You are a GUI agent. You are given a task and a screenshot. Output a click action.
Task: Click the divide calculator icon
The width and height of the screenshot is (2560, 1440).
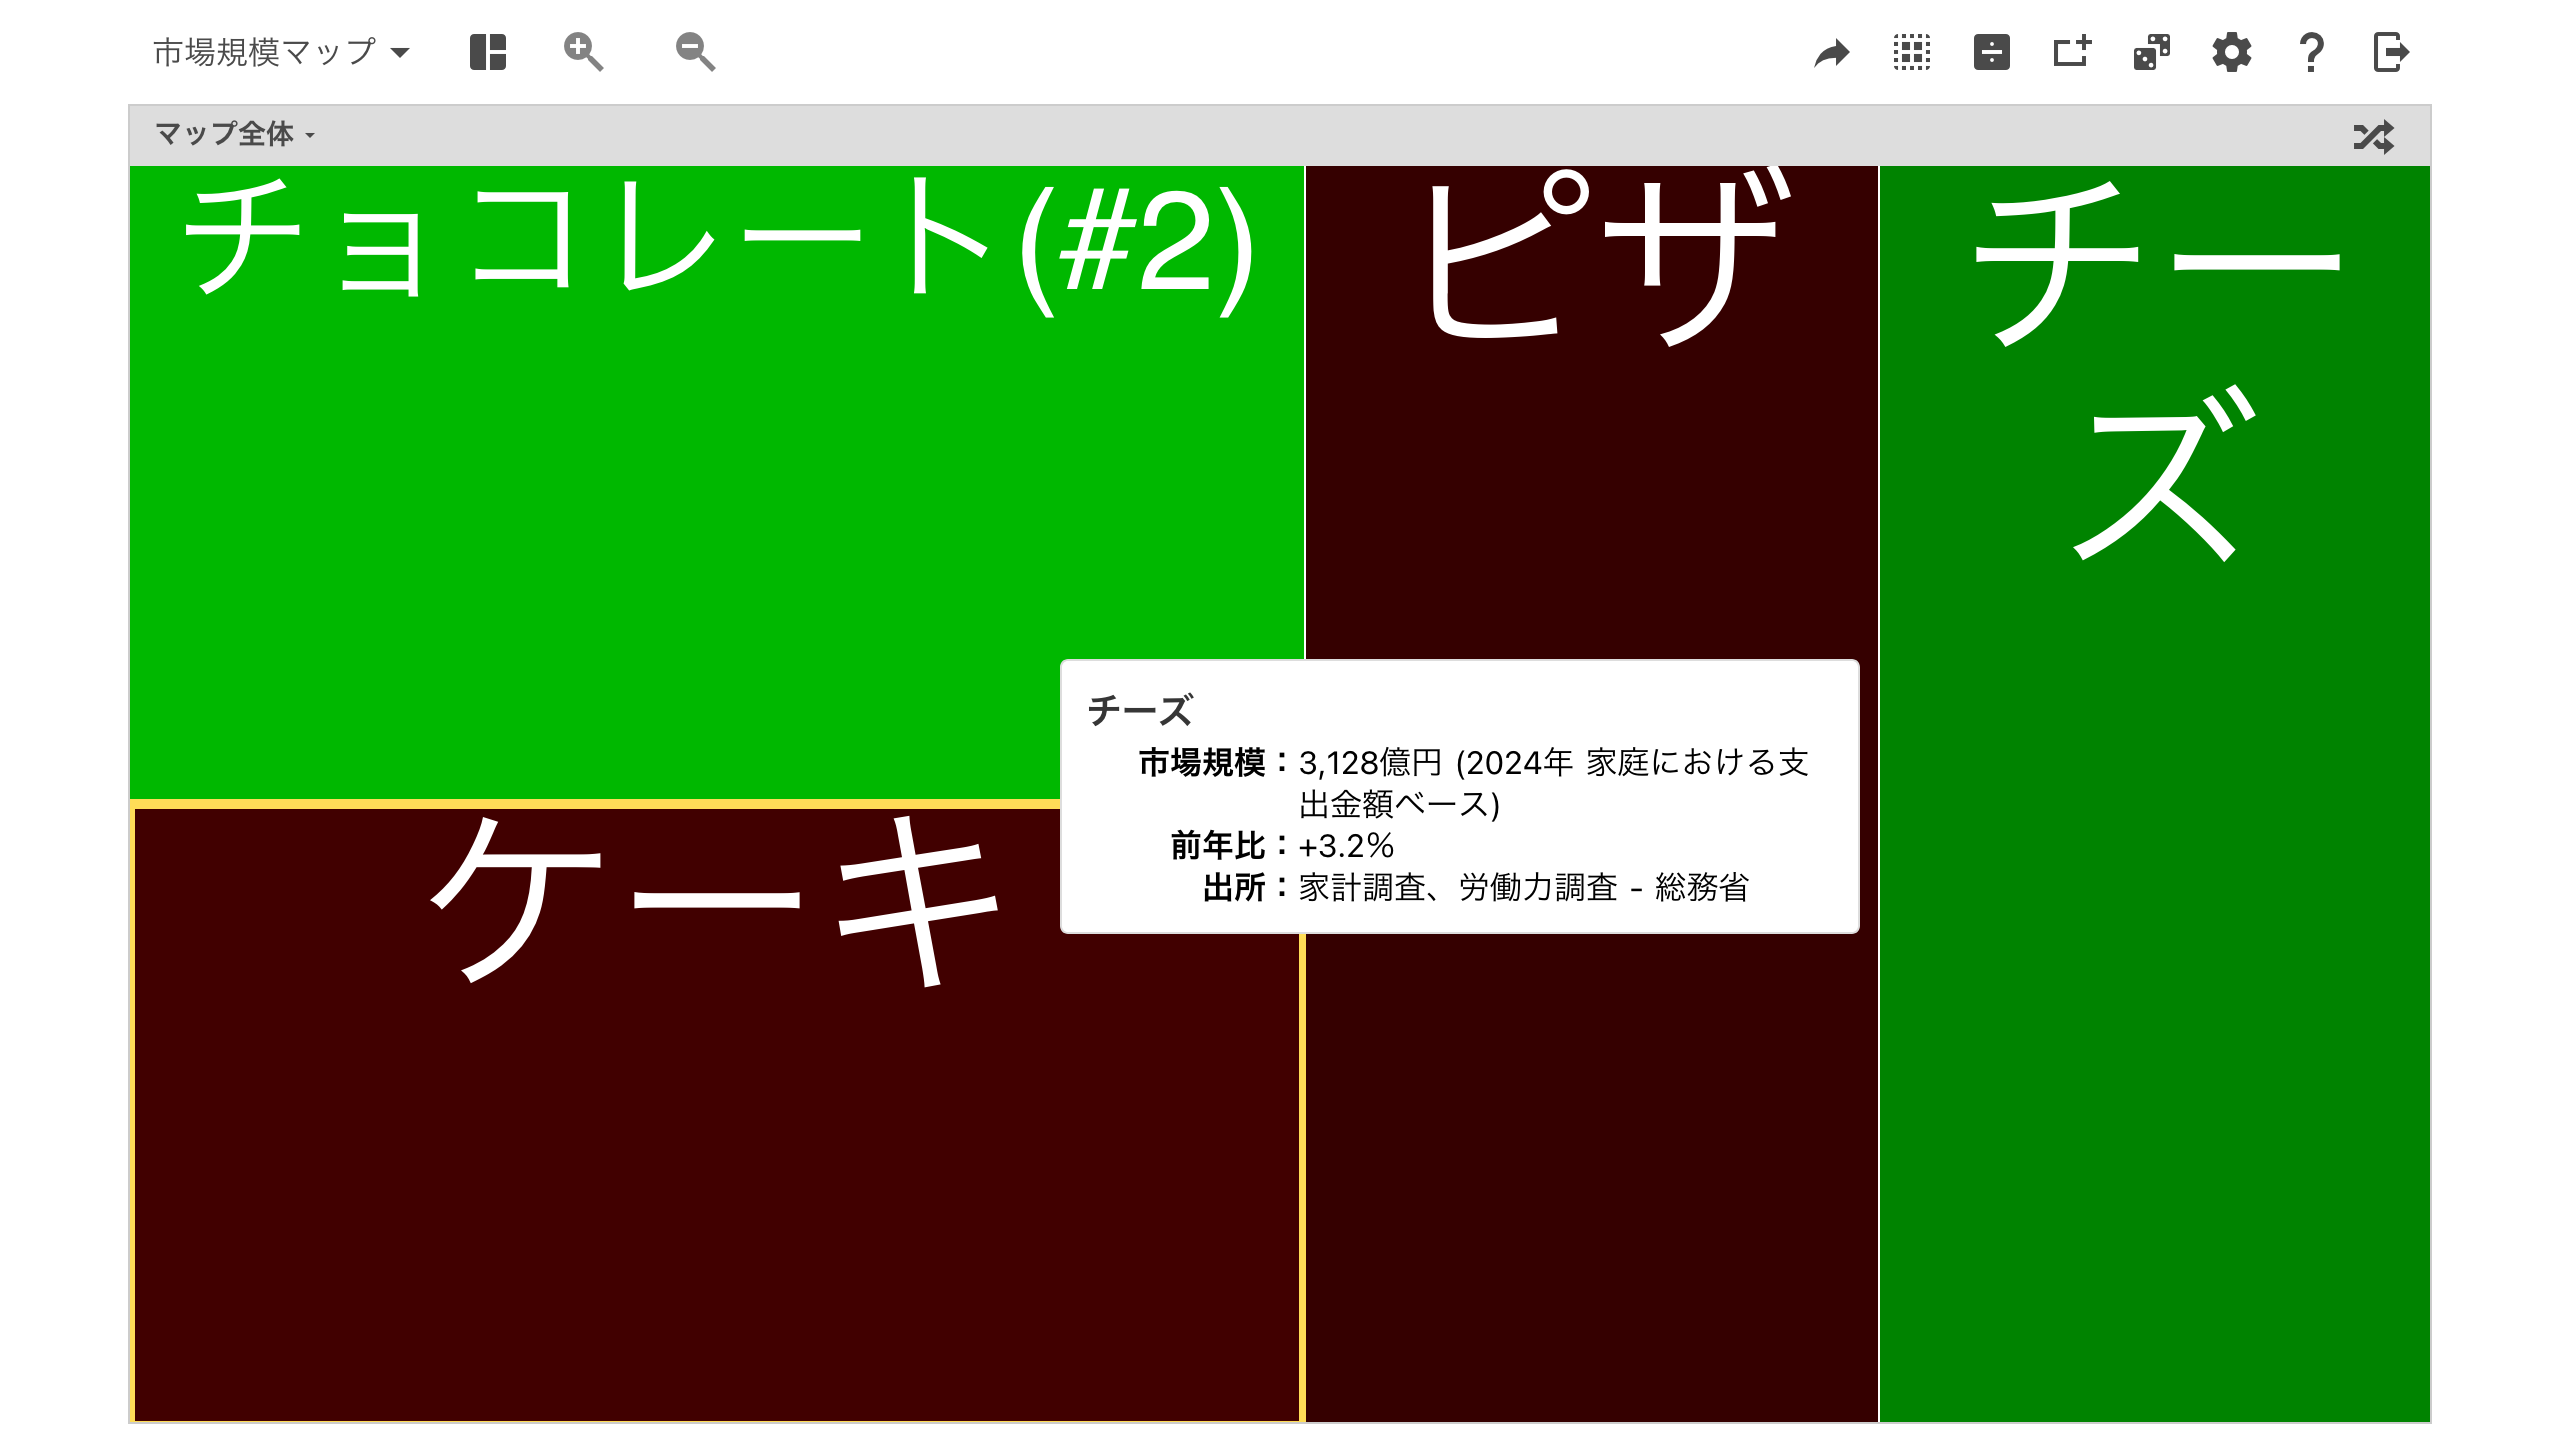[1992, 52]
